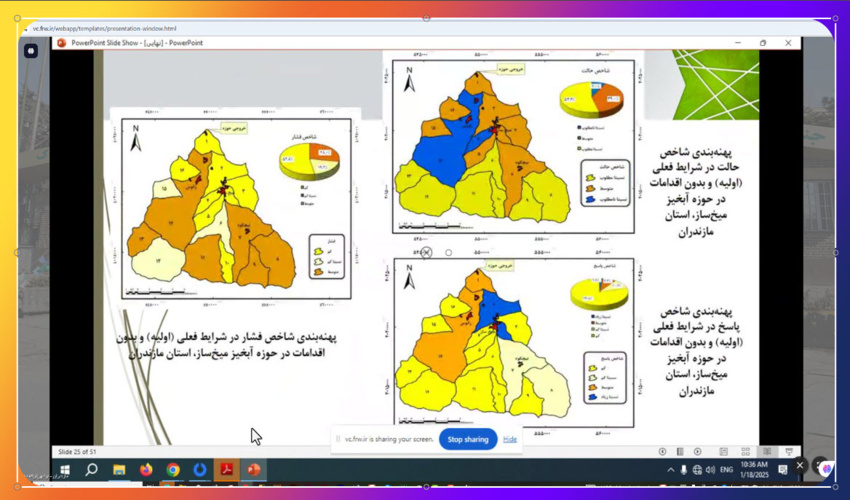Viewport: 850px width, 500px height.
Task: Minimize the PowerPoint Slide Show window
Action: [738, 43]
